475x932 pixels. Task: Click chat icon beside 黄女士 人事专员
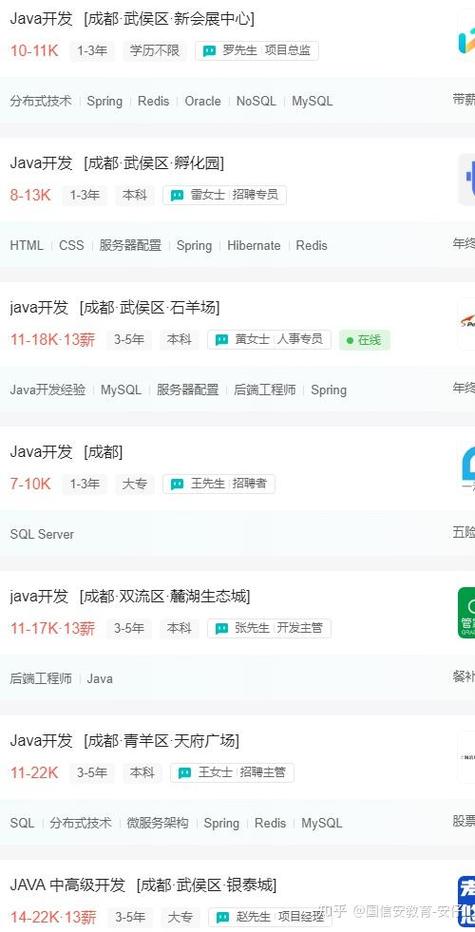click(221, 340)
